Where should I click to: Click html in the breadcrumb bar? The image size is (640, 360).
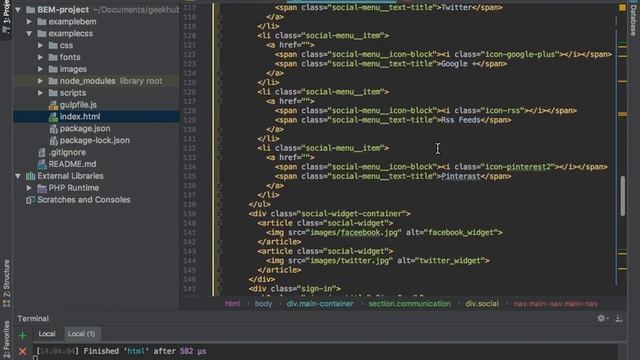(232, 304)
